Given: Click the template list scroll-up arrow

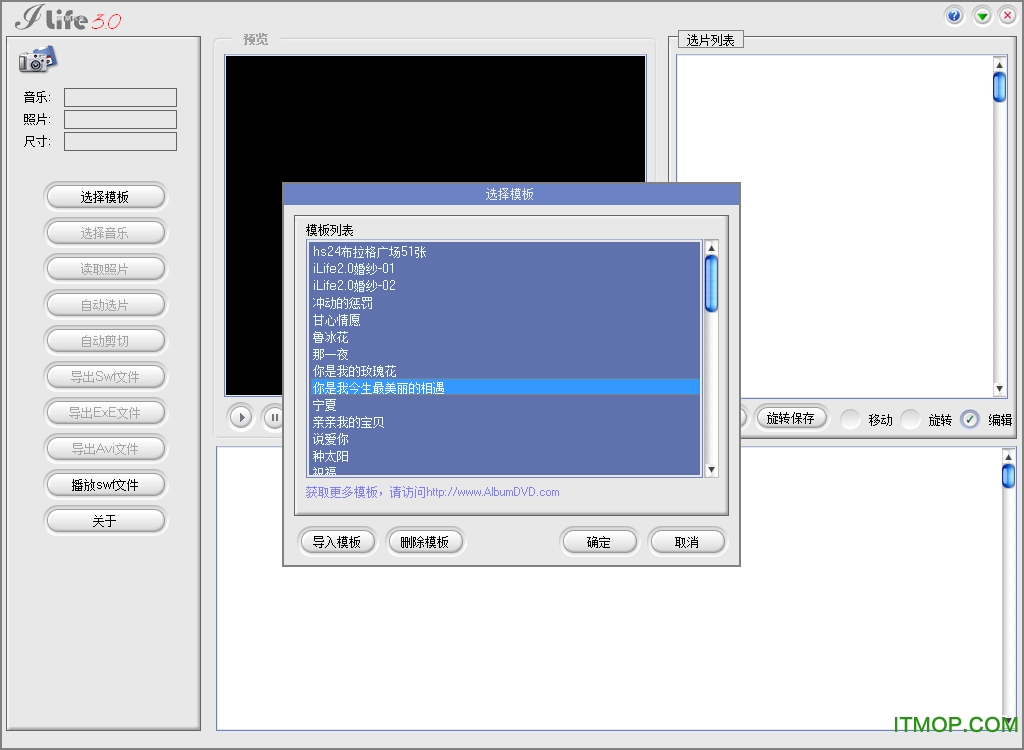Looking at the screenshot, I should [x=711, y=248].
